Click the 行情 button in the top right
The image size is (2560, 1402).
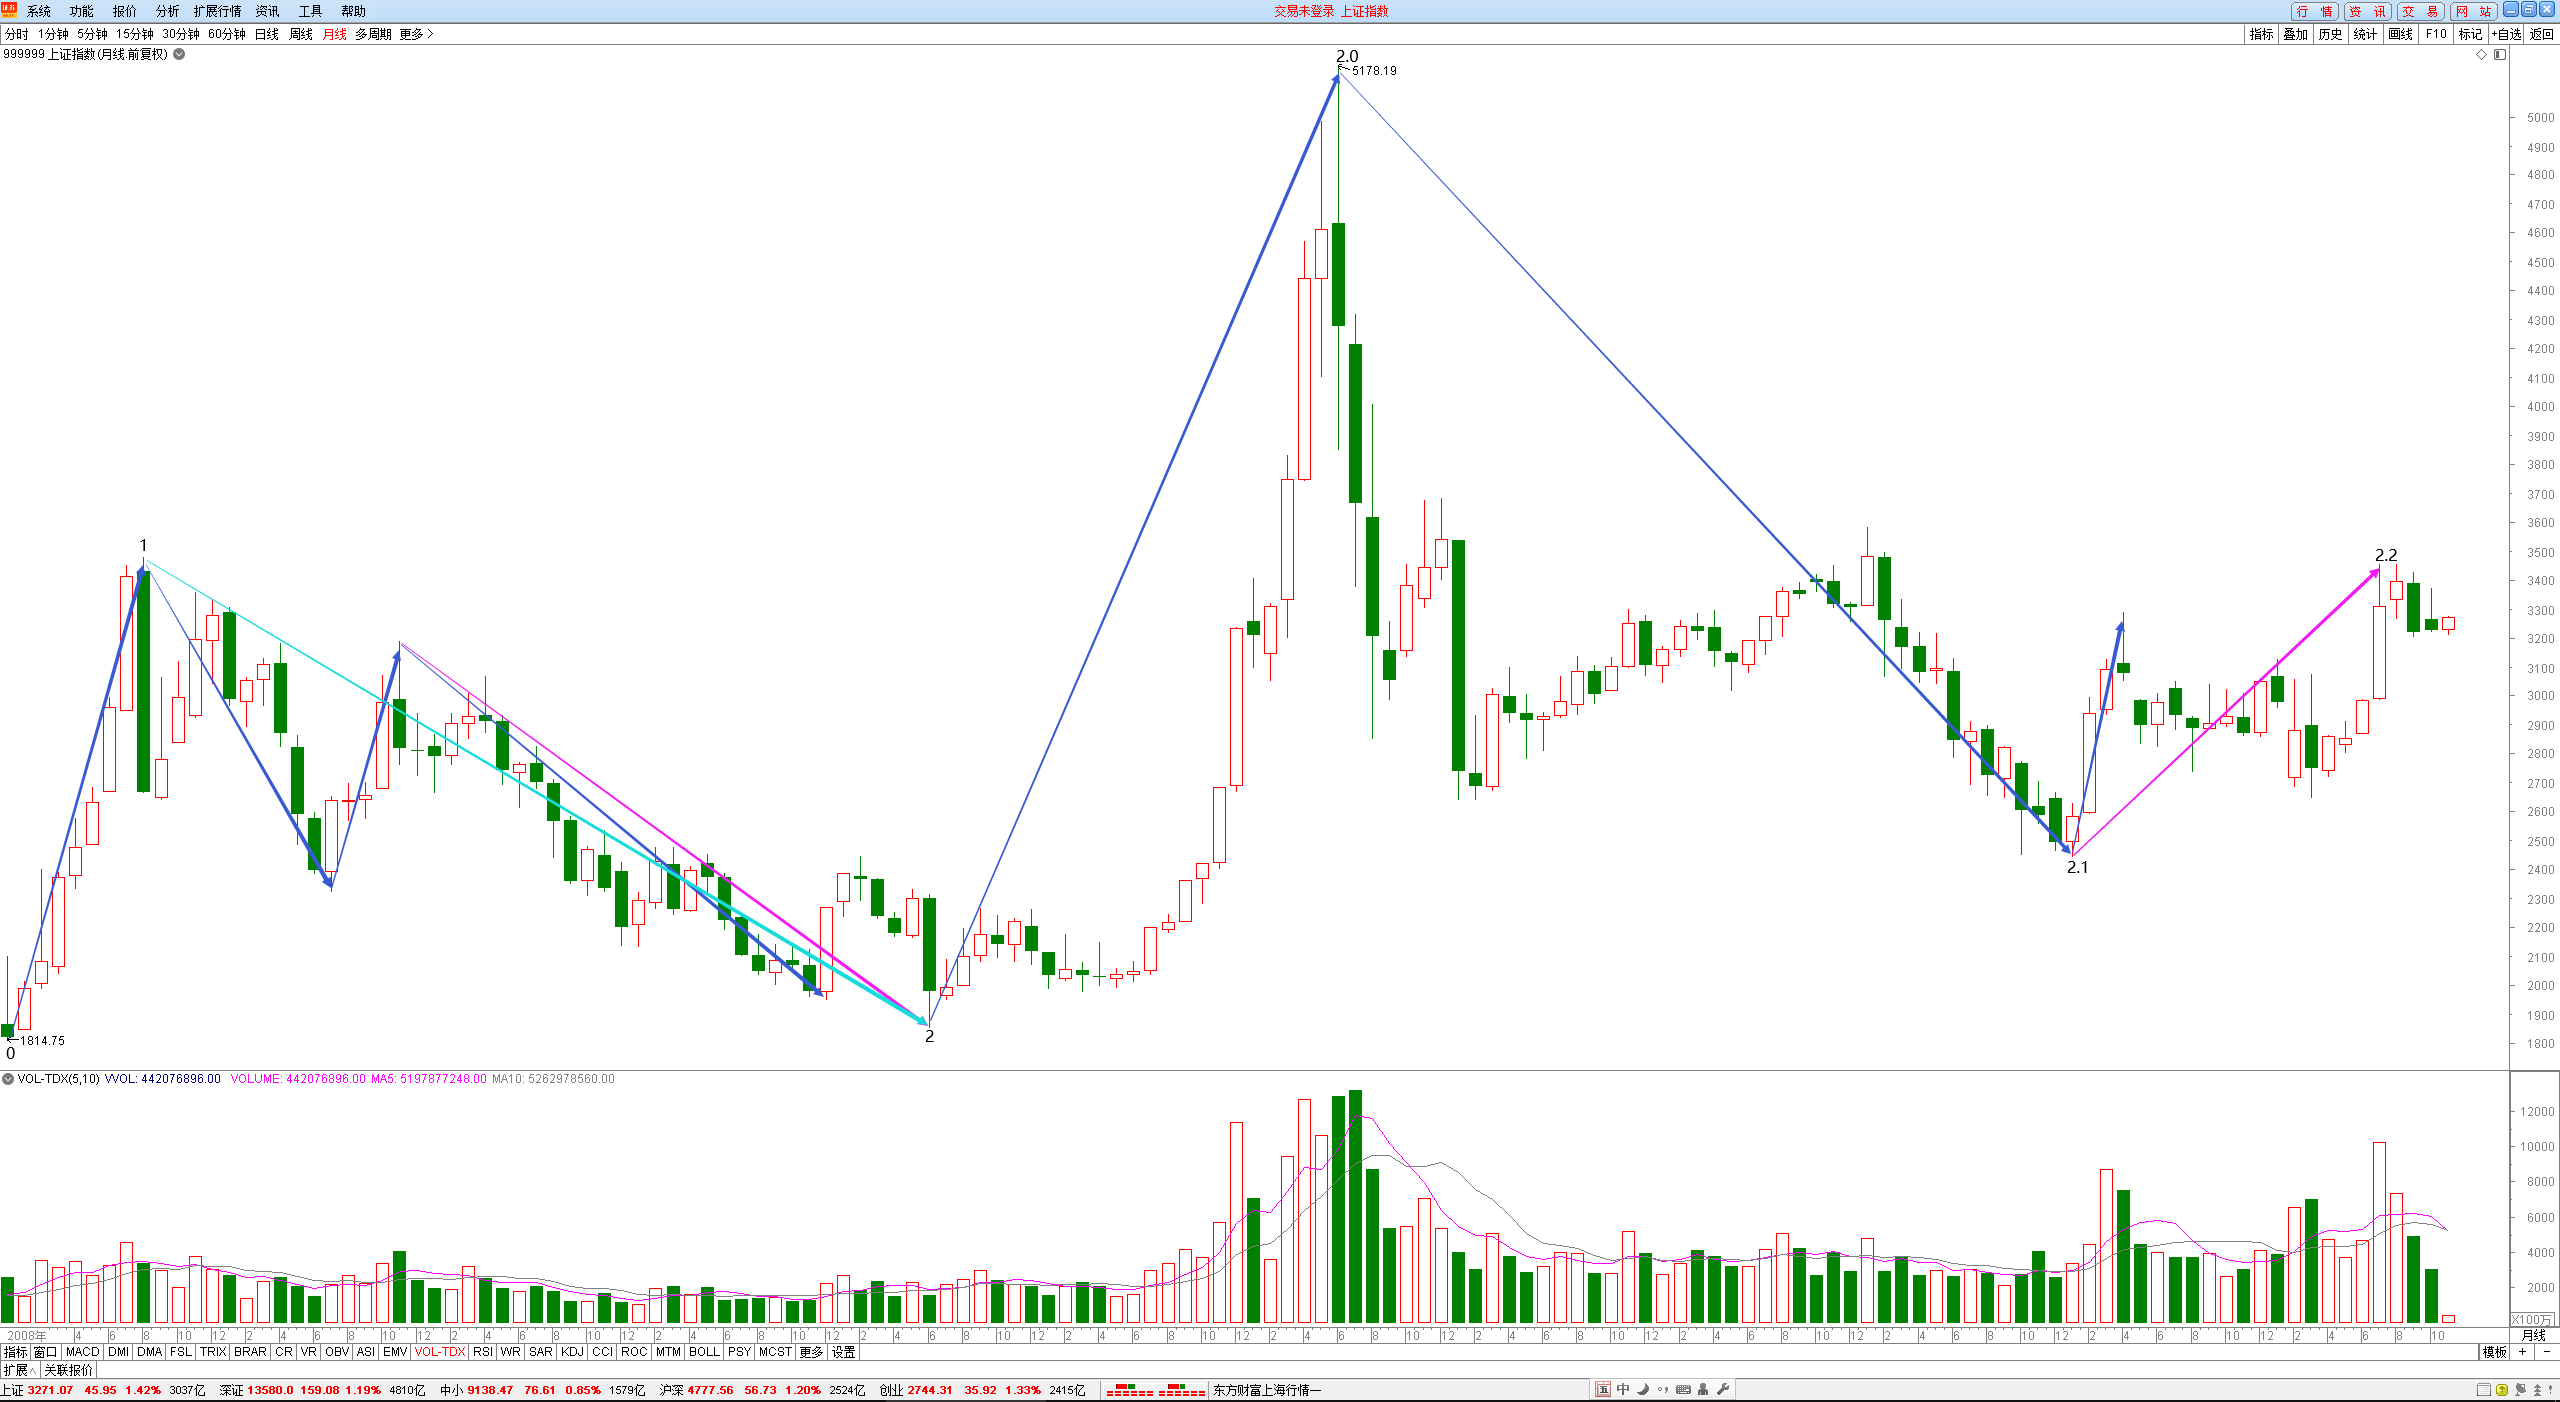pos(2315,11)
